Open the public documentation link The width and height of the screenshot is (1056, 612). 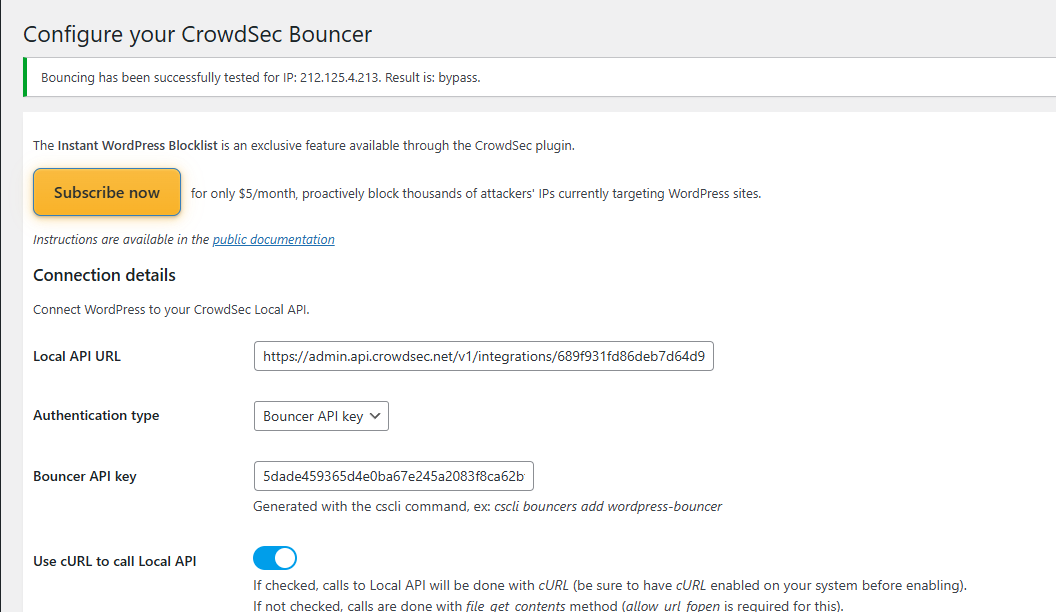tap(273, 240)
